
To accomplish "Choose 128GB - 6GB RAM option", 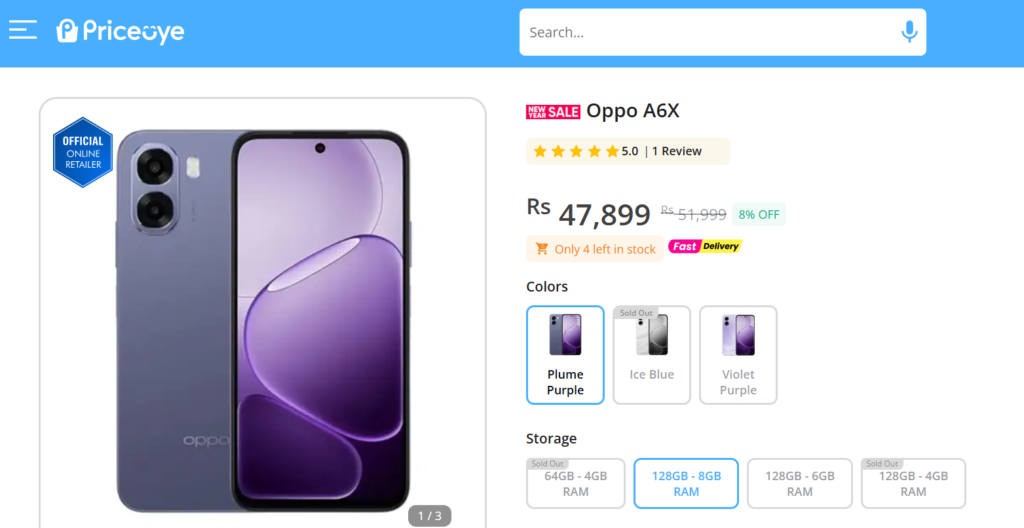I will click(799, 484).
